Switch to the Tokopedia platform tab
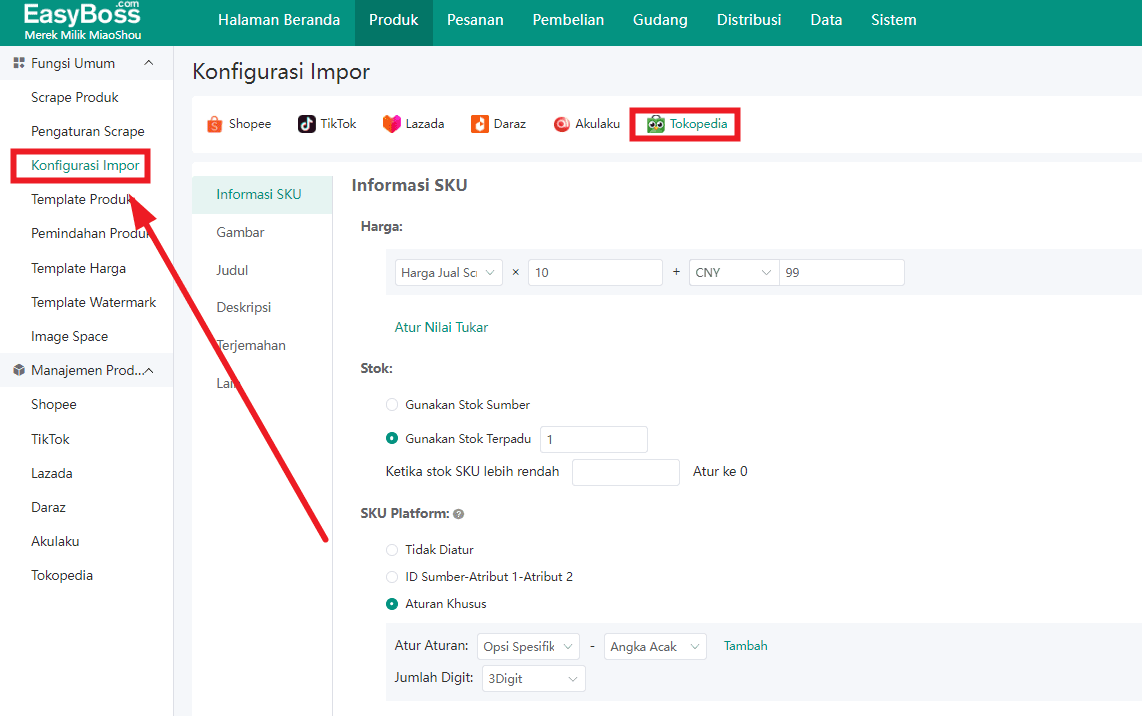 point(685,124)
